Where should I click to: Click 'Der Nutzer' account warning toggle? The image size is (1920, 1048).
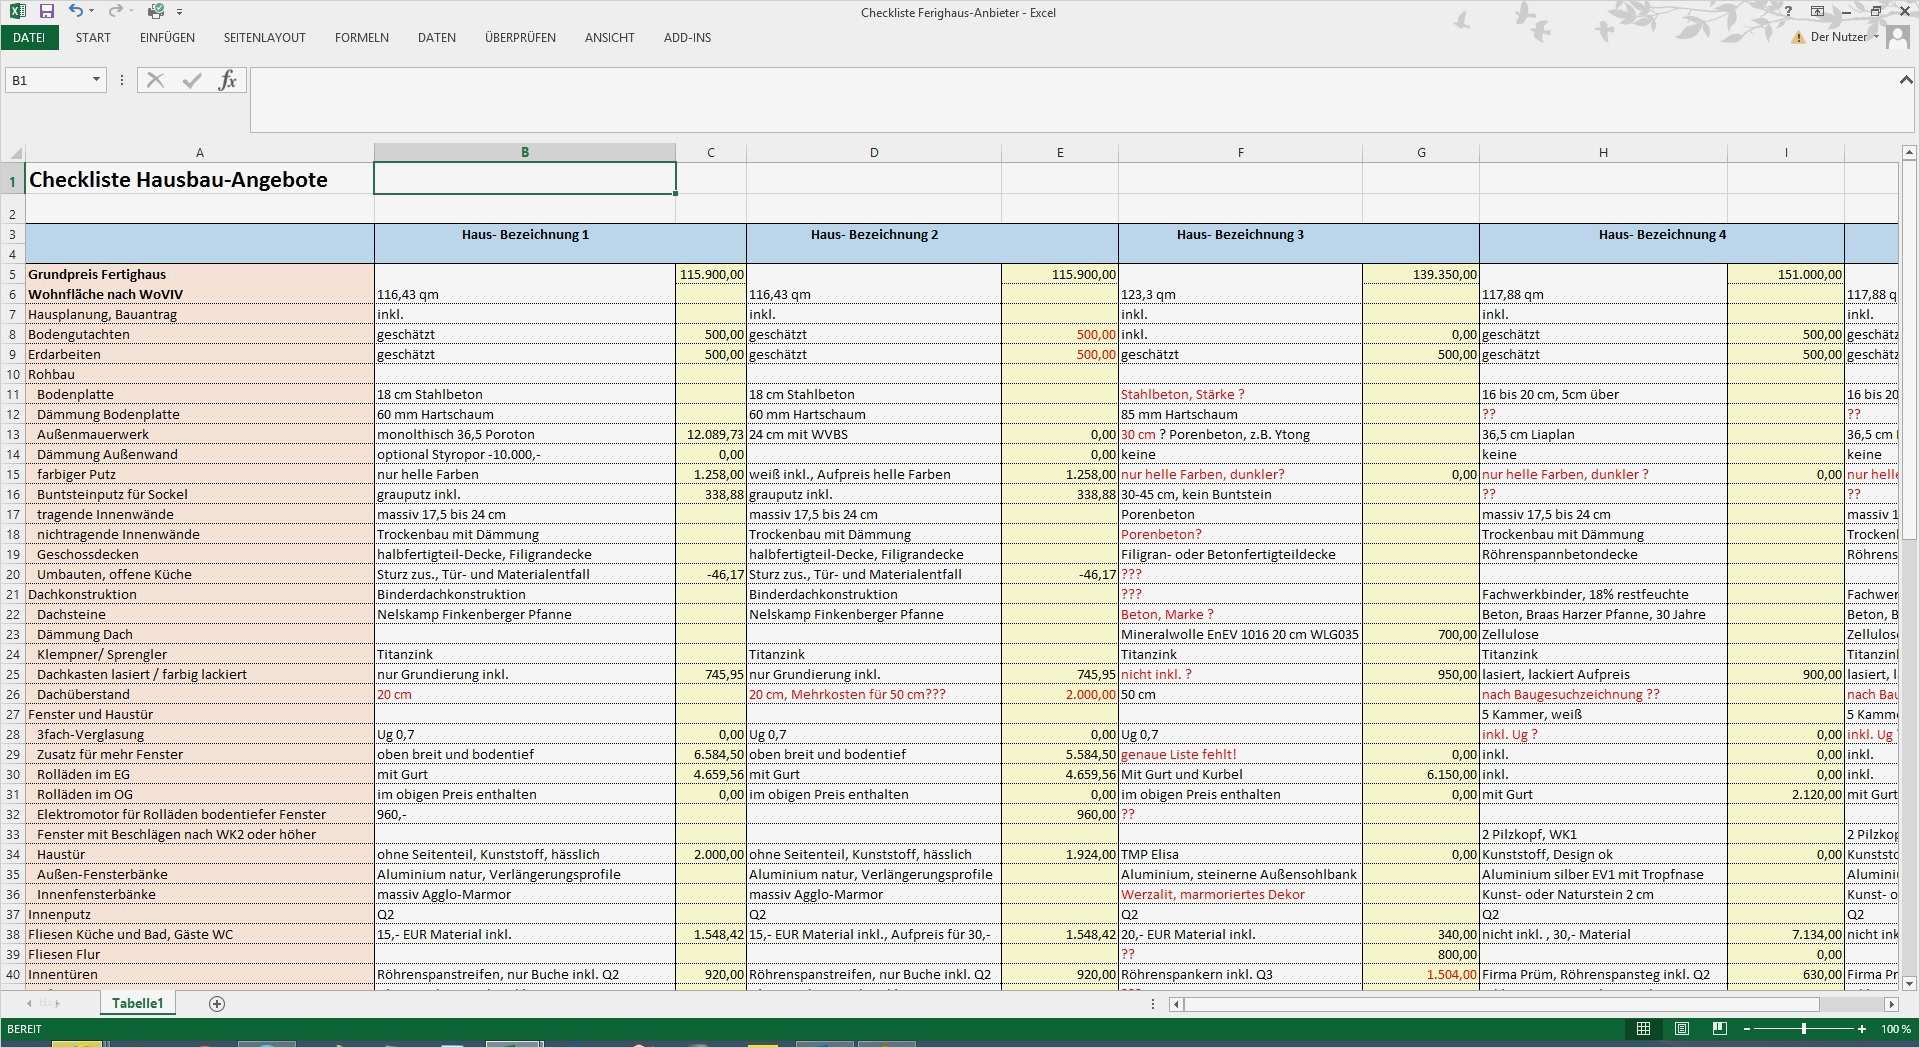point(1833,37)
